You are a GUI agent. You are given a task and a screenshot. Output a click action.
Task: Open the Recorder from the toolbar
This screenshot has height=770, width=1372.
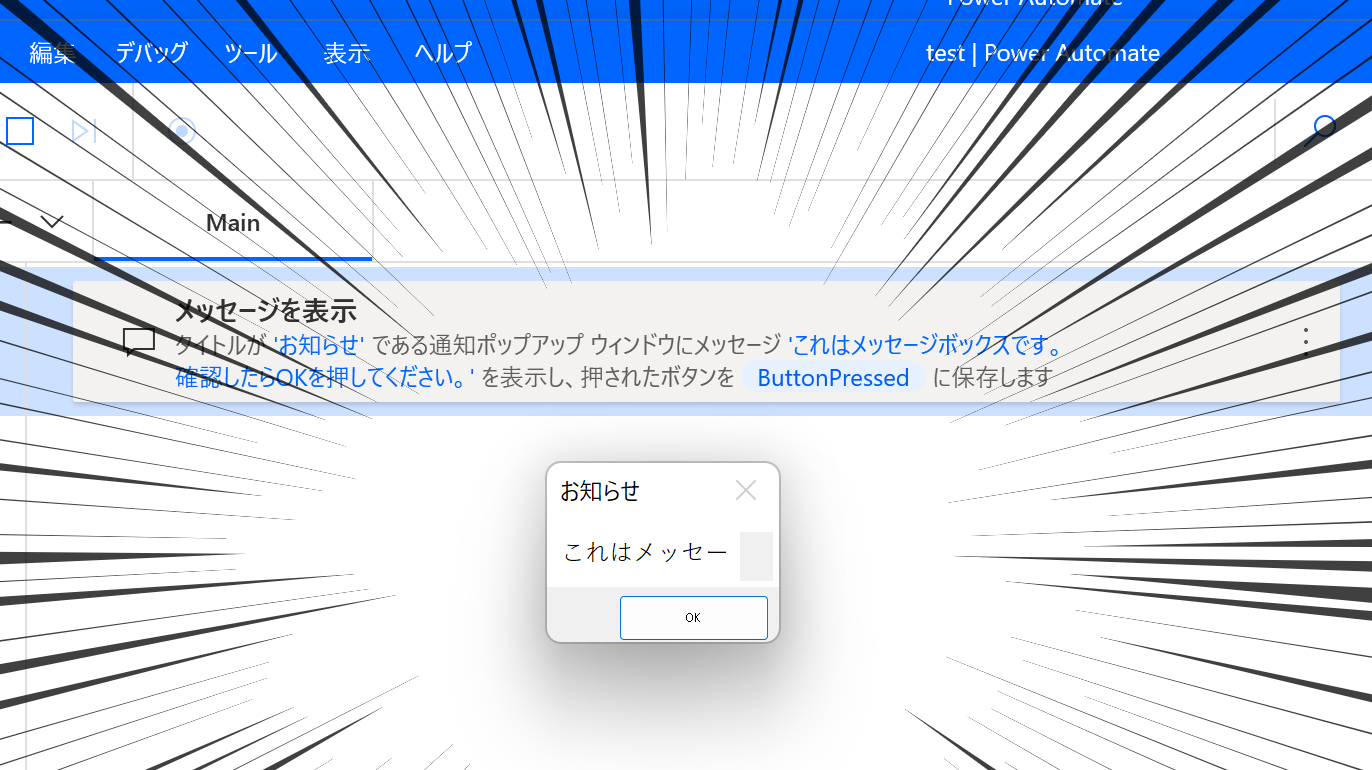(182, 131)
